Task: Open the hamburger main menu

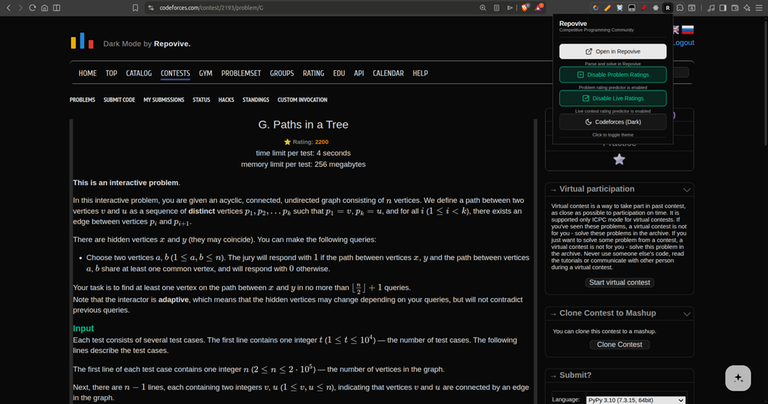Action: pyautogui.click(x=759, y=8)
